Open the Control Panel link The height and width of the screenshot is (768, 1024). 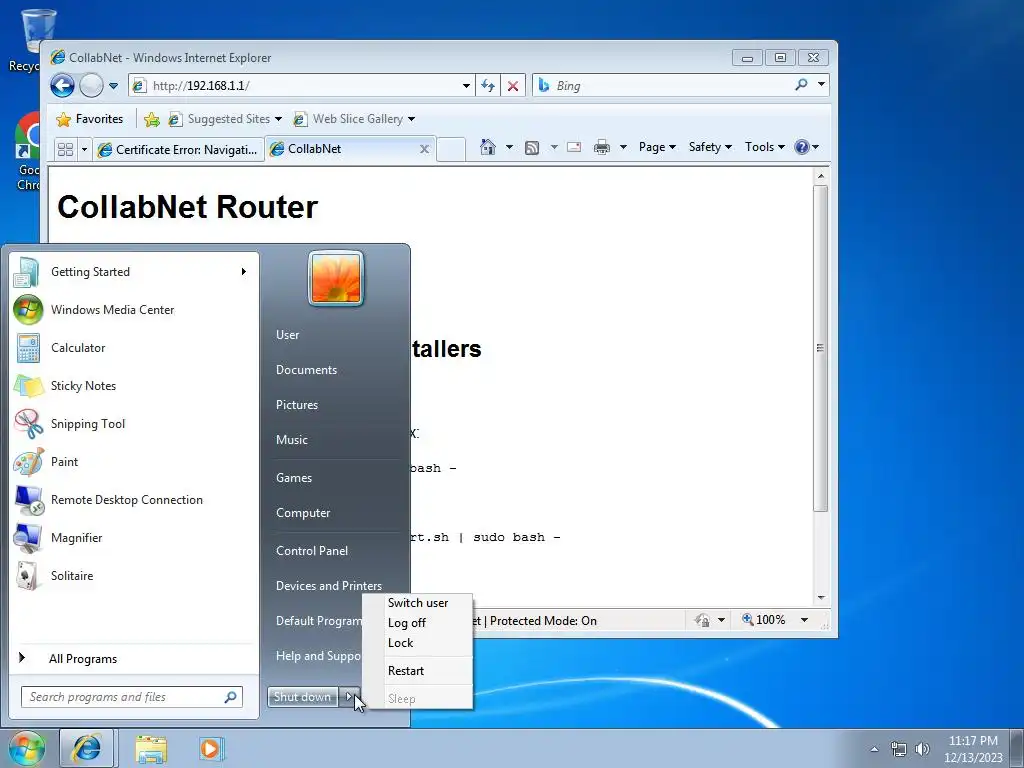[312, 551]
